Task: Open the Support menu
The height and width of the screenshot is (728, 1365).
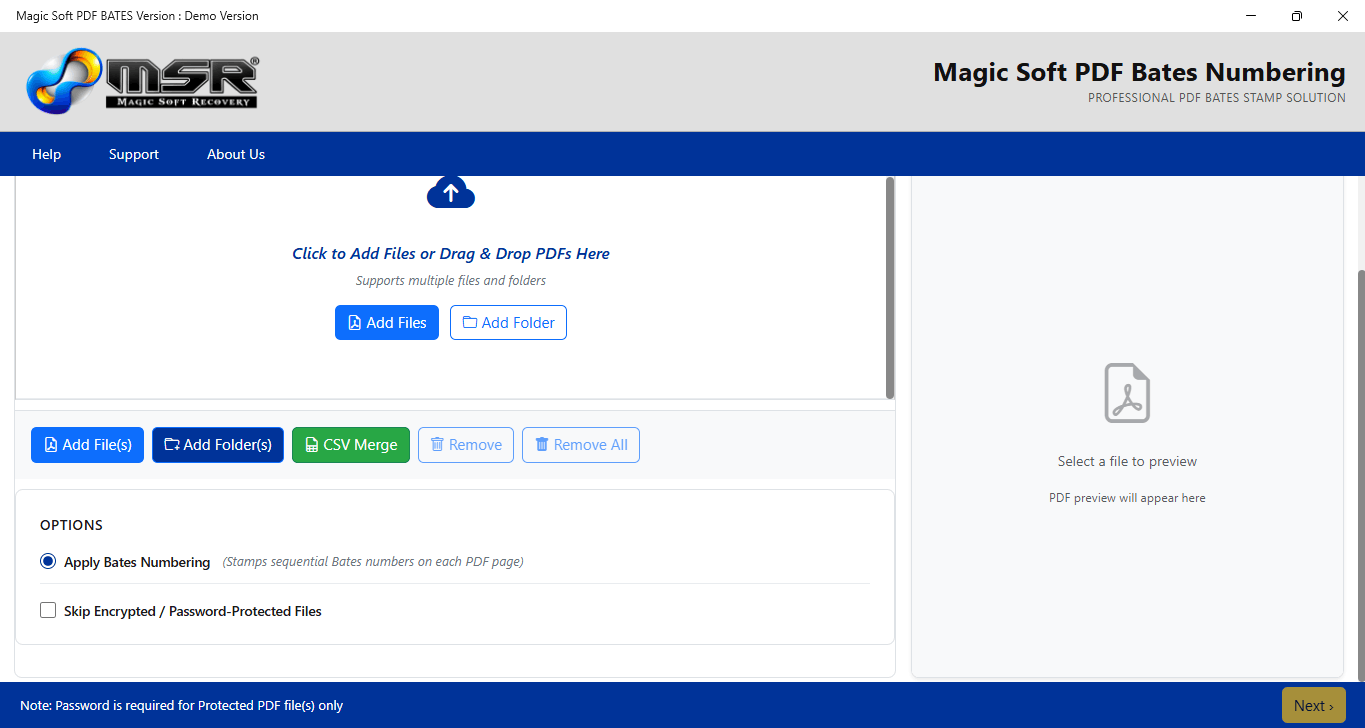Action: (134, 154)
